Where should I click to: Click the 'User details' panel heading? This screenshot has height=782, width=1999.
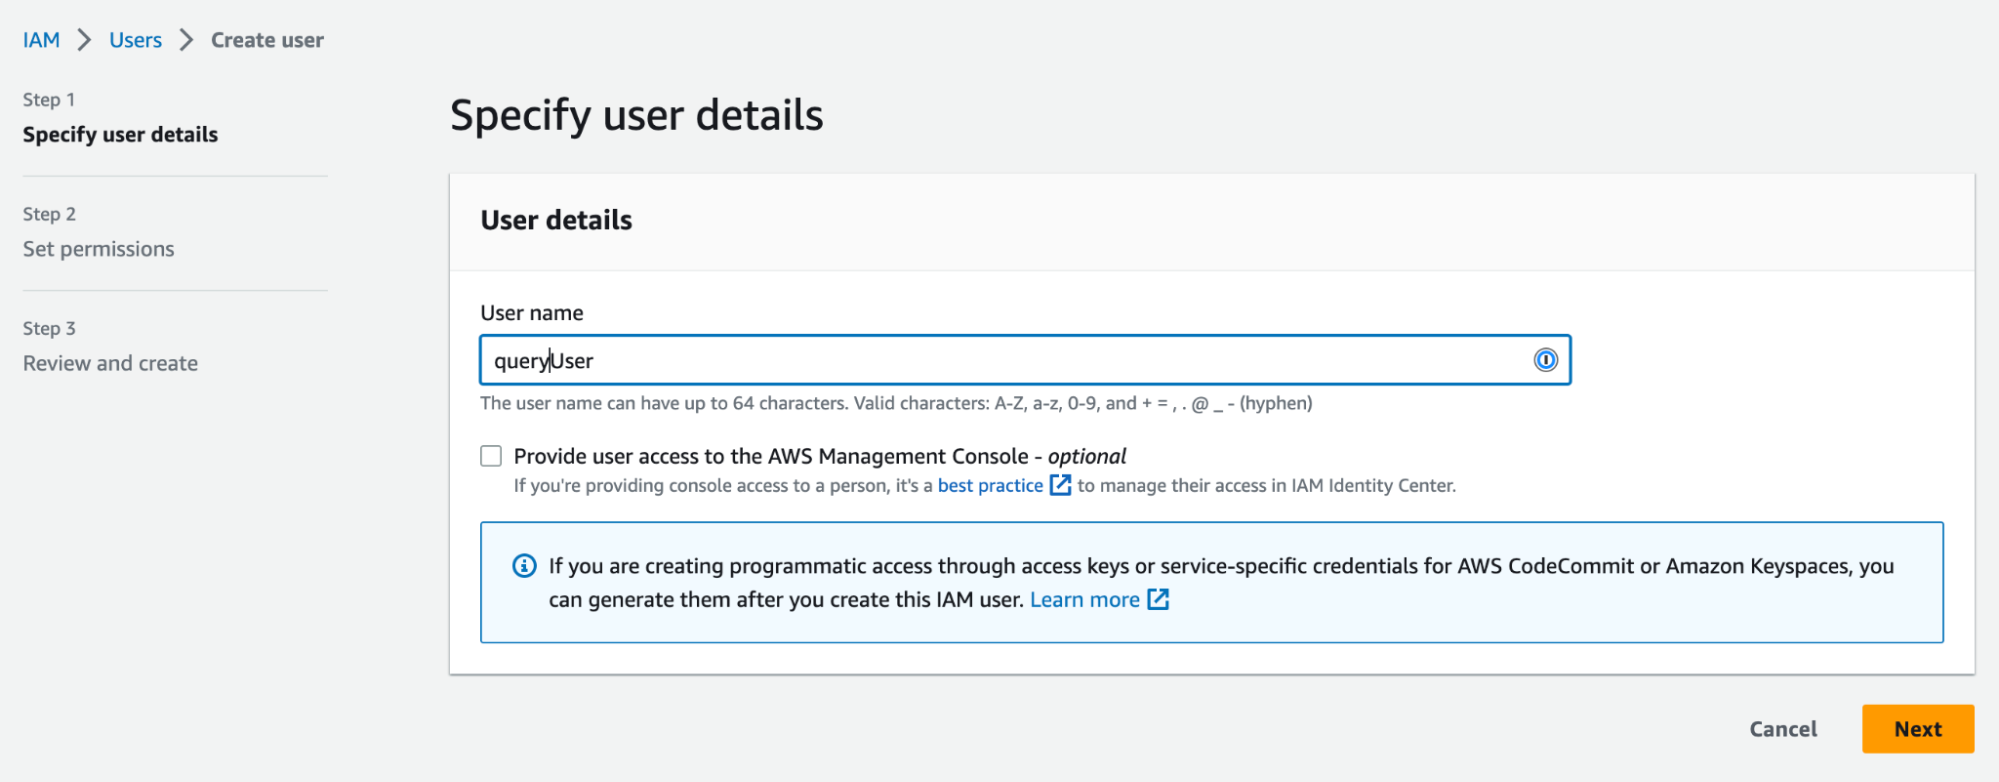click(556, 220)
